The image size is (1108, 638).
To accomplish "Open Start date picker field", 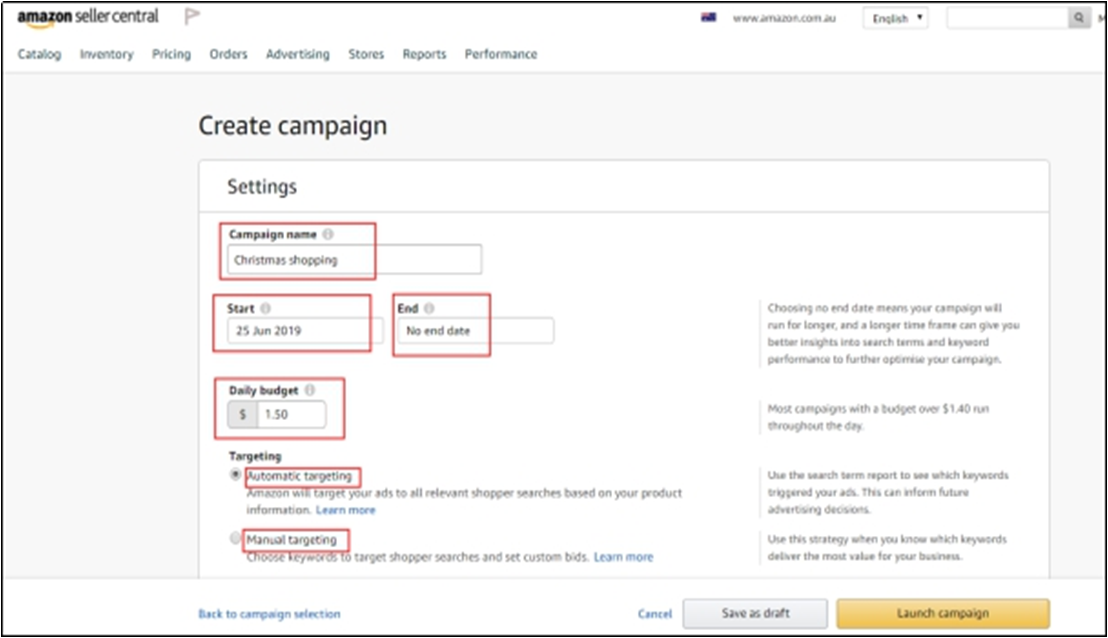I will pos(304,331).
